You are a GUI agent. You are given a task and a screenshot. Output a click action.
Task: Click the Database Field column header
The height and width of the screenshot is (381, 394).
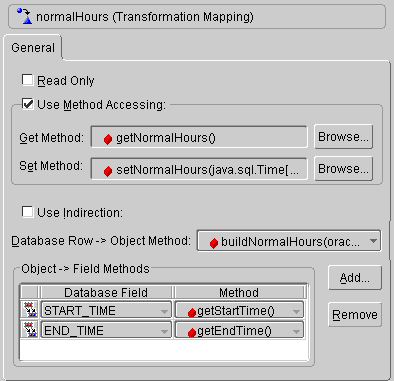coord(106,292)
